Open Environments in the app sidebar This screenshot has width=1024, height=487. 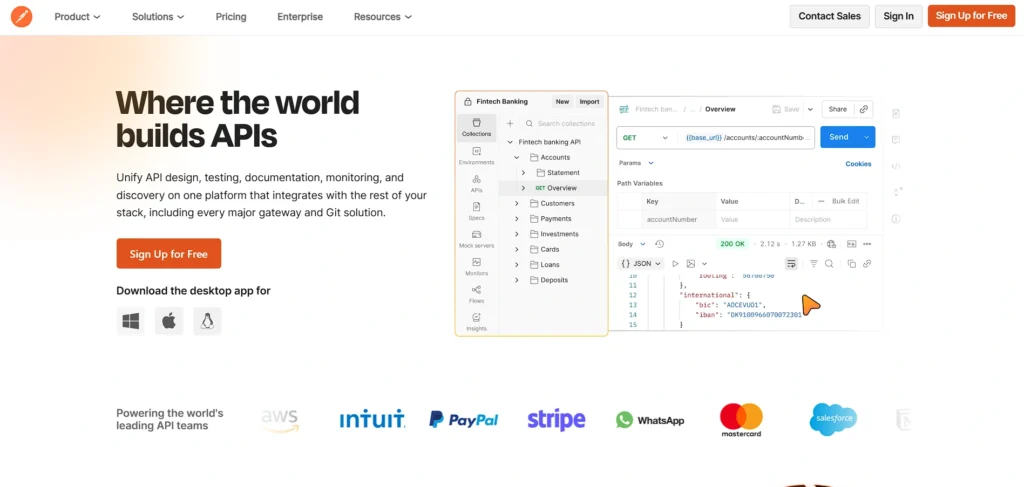476,155
